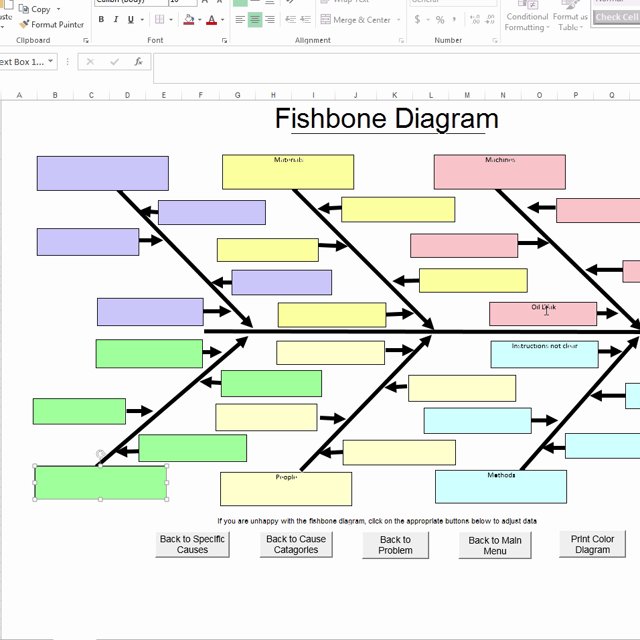Screen dimensions: 640x640
Task: Click the Format Painter tool
Action: tap(50, 24)
